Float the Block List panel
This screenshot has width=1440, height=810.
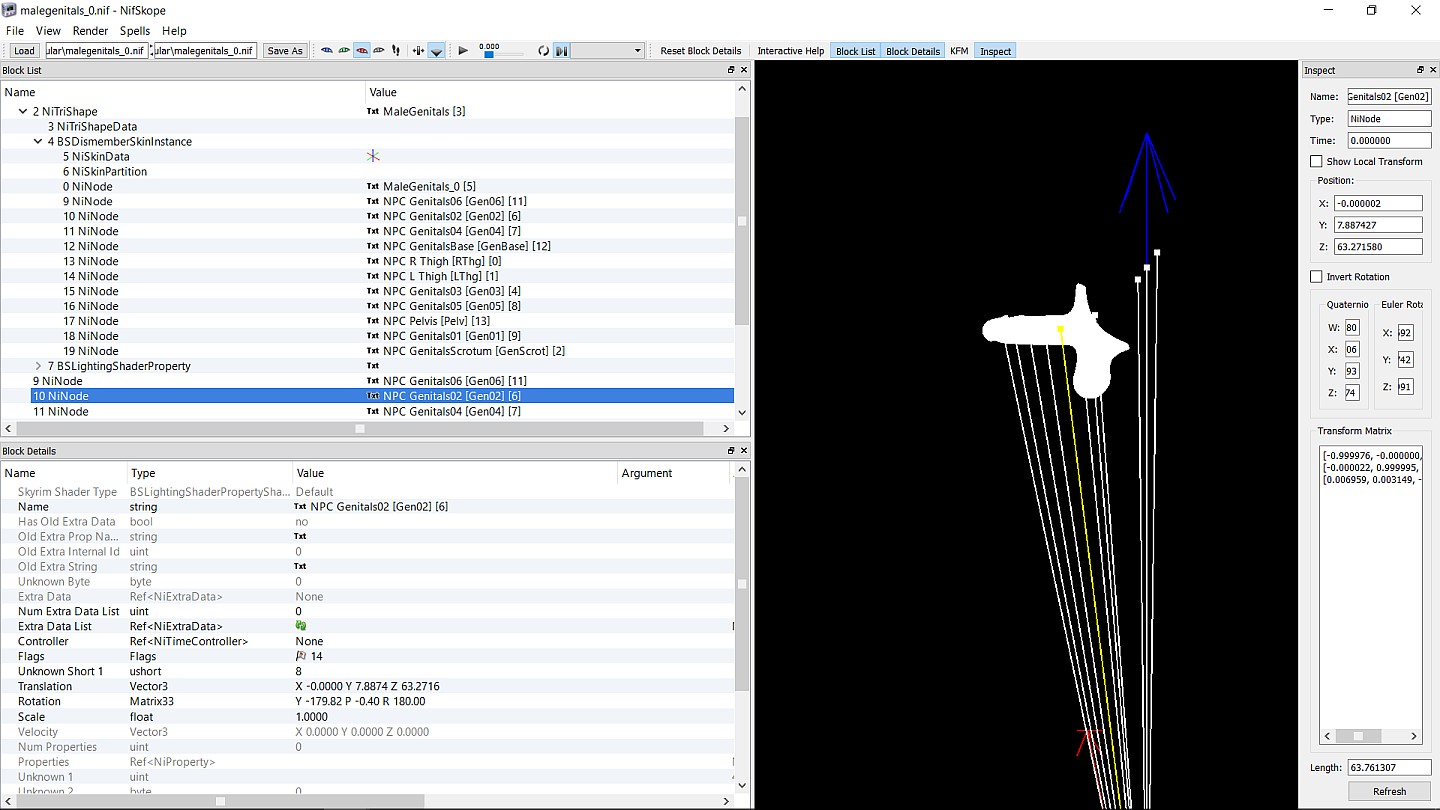(731, 70)
